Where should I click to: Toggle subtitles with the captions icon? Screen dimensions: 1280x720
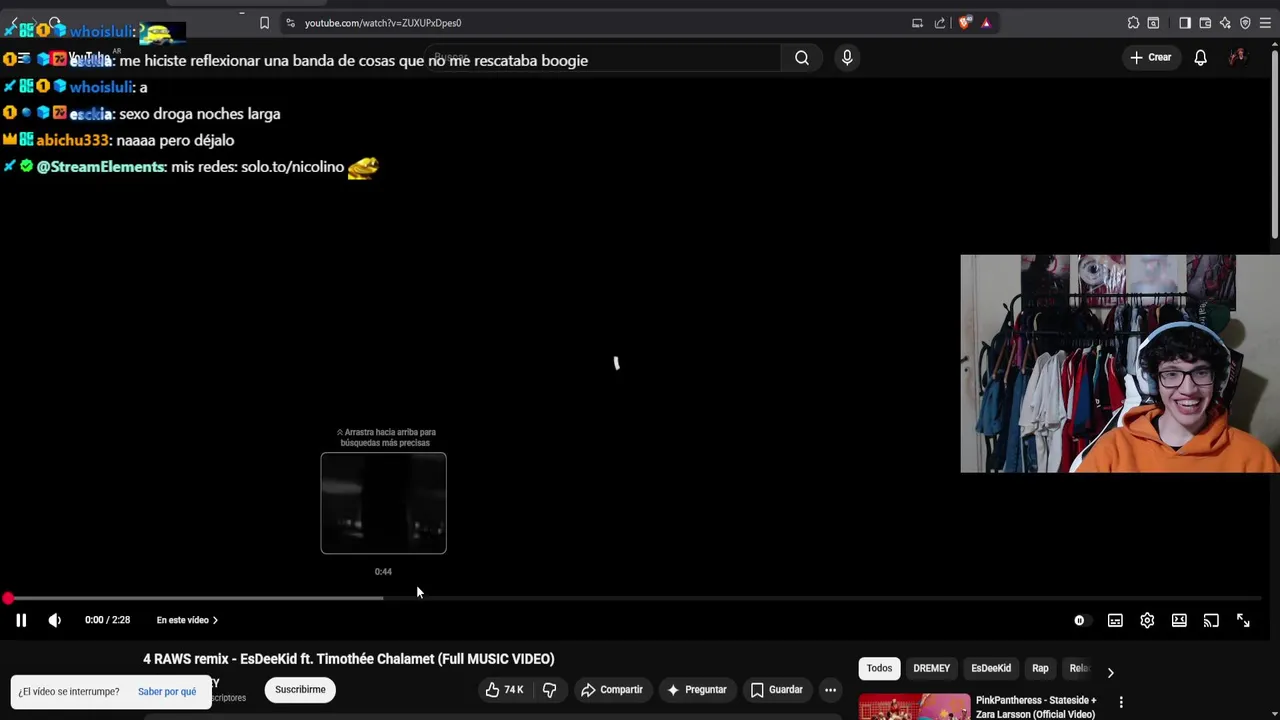click(1115, 620)
